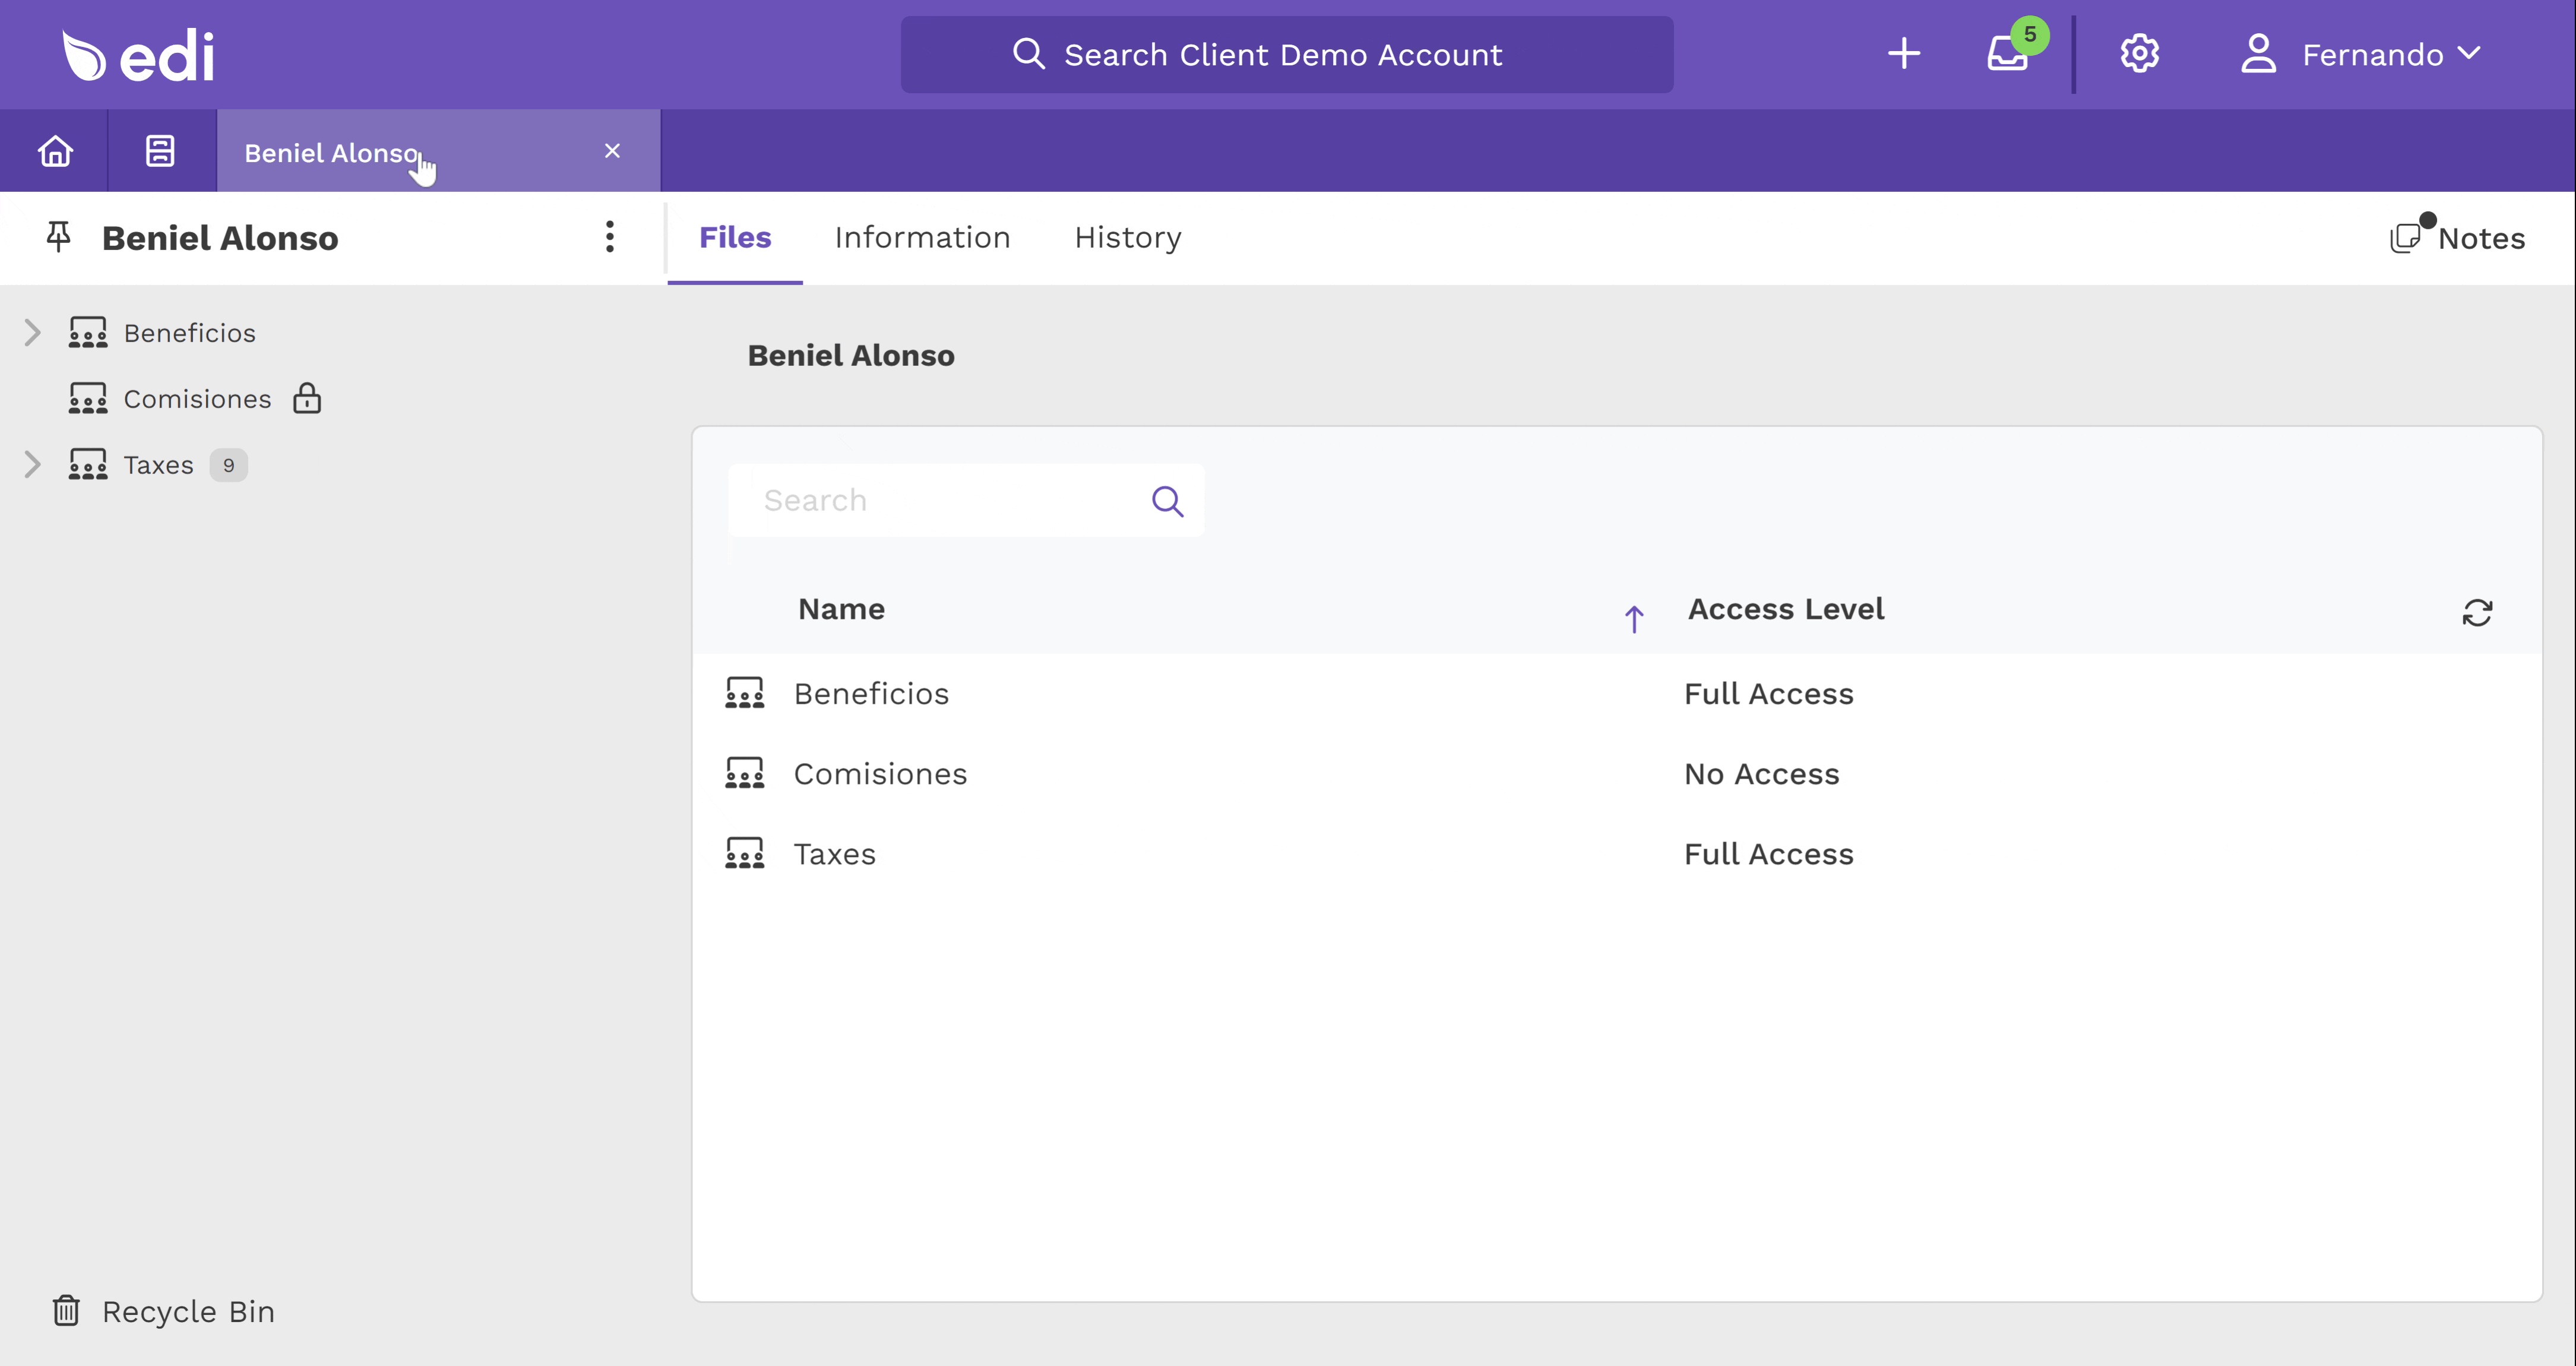Open the edi home icon in sidebar
The width and height of the screenshot is (2576, 1366).
[55, 150]
